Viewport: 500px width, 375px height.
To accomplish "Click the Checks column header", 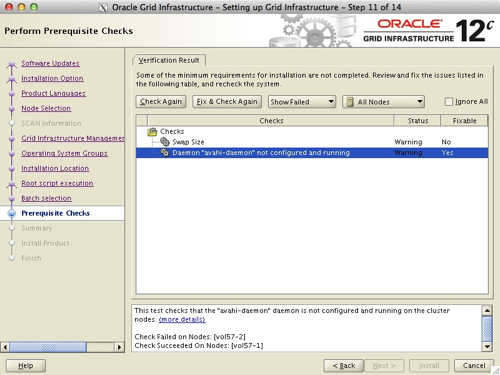I will click(x=271, y=121).
